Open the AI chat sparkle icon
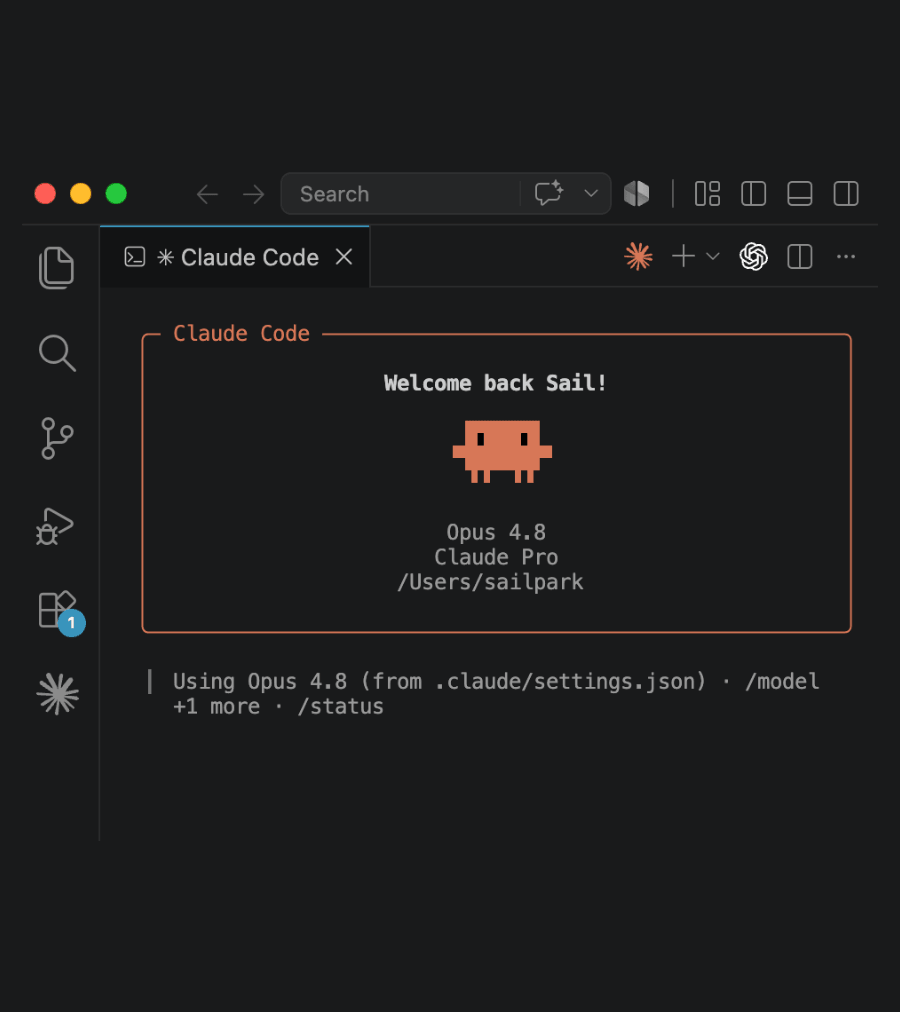Image resolution: width=900 pixels, height=1012 pixels. (549, 194)
